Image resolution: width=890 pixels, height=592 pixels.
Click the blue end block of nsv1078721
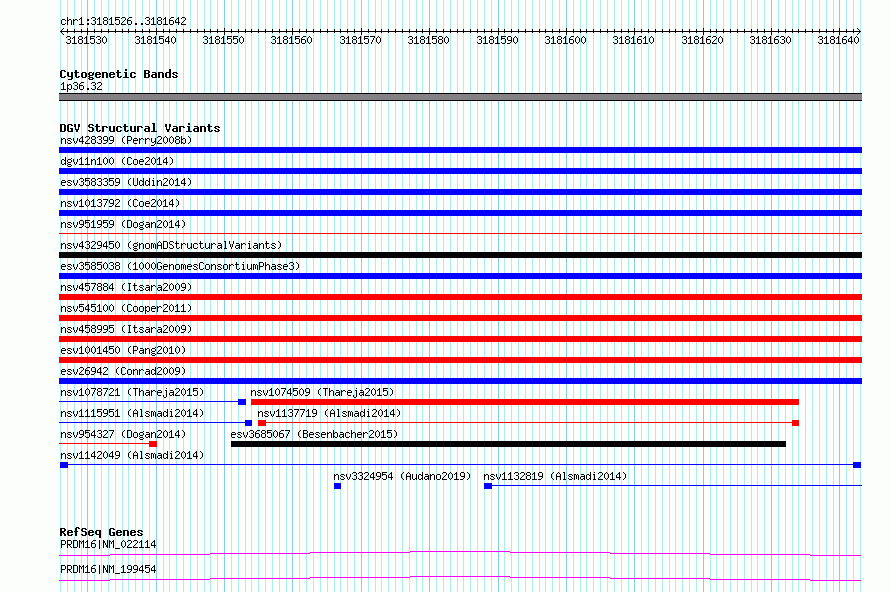point(242,402)
